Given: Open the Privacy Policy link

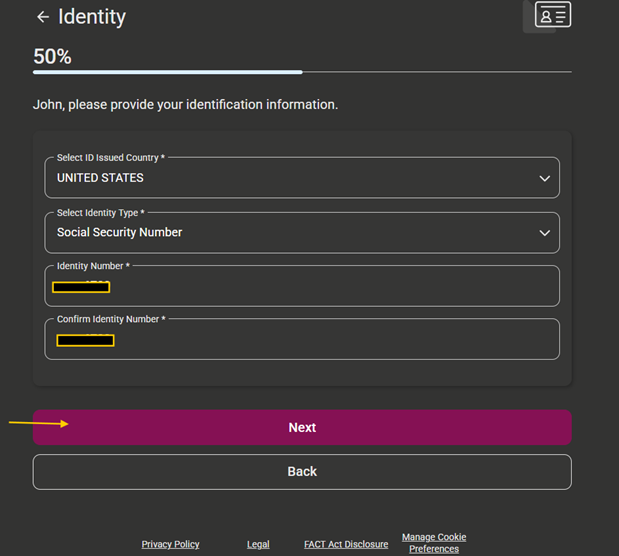Looking at the screenshot, I should [171, 544].
